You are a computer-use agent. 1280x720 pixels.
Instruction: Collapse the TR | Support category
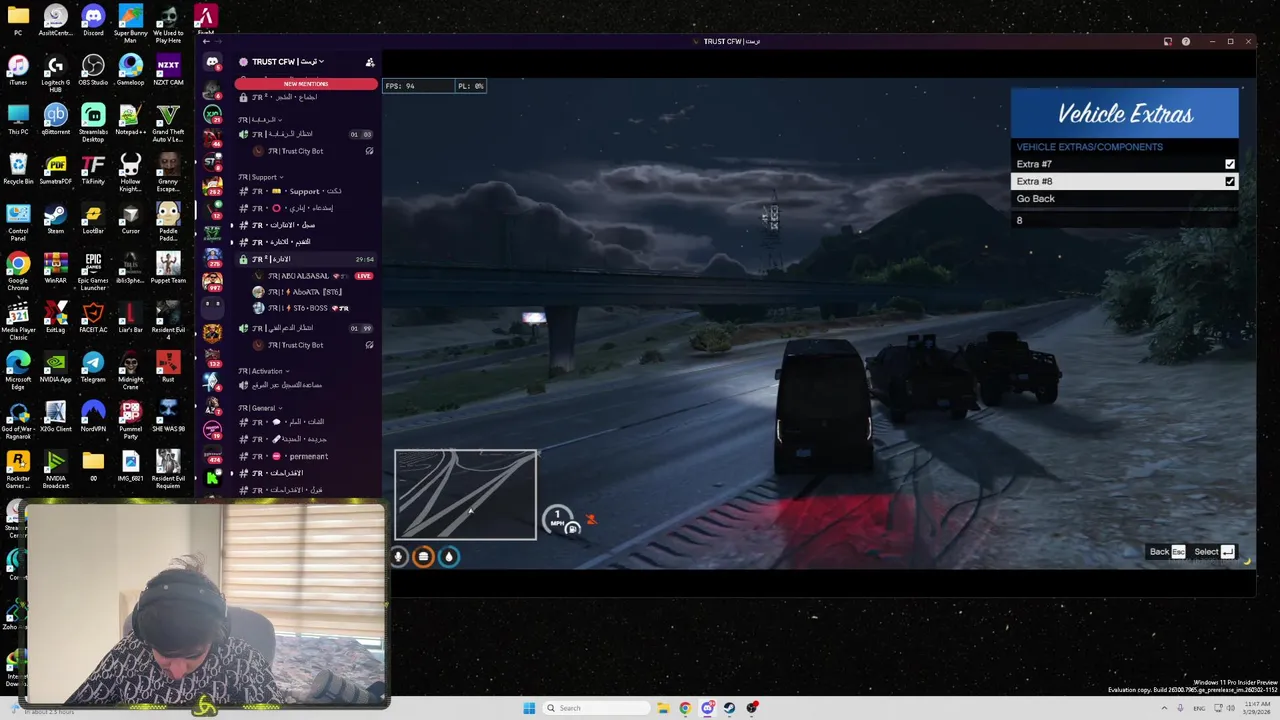[x=260, y=177]
